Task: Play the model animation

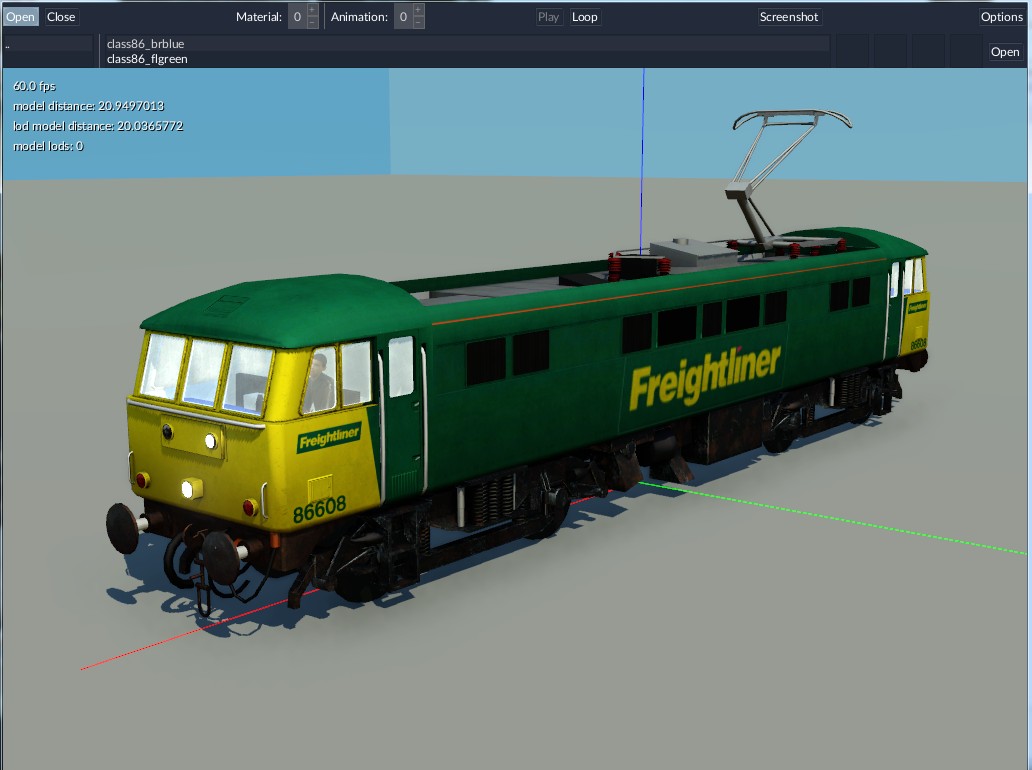Action: click(x=548, y=16)
